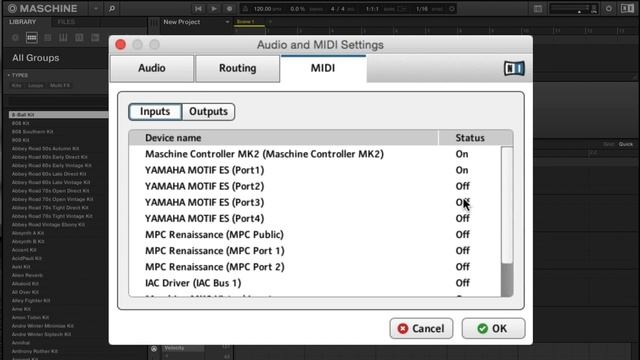
Task: Toggle YAMAHA MOTIF ES (Port3) status
Action: coord(462,202)
